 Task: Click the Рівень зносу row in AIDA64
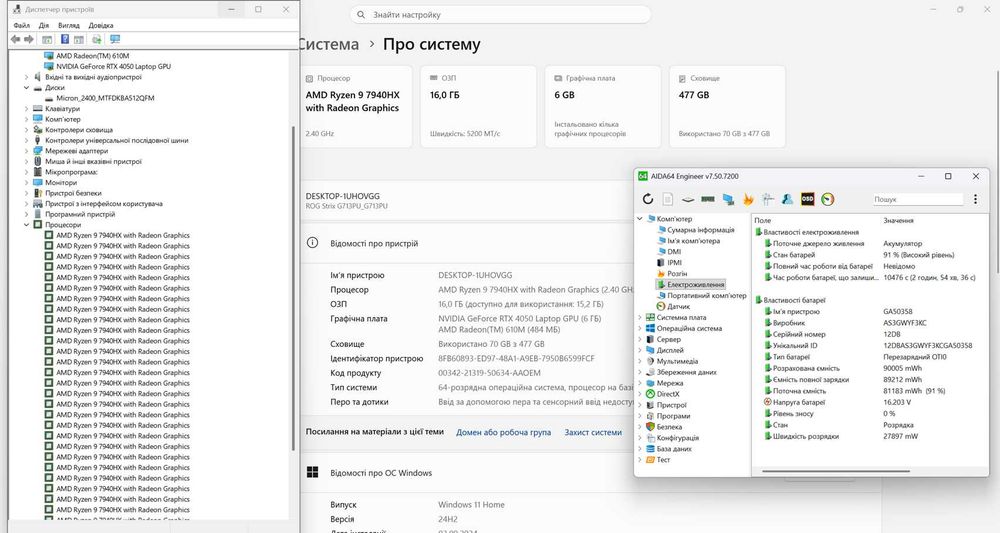coord(871,414)
